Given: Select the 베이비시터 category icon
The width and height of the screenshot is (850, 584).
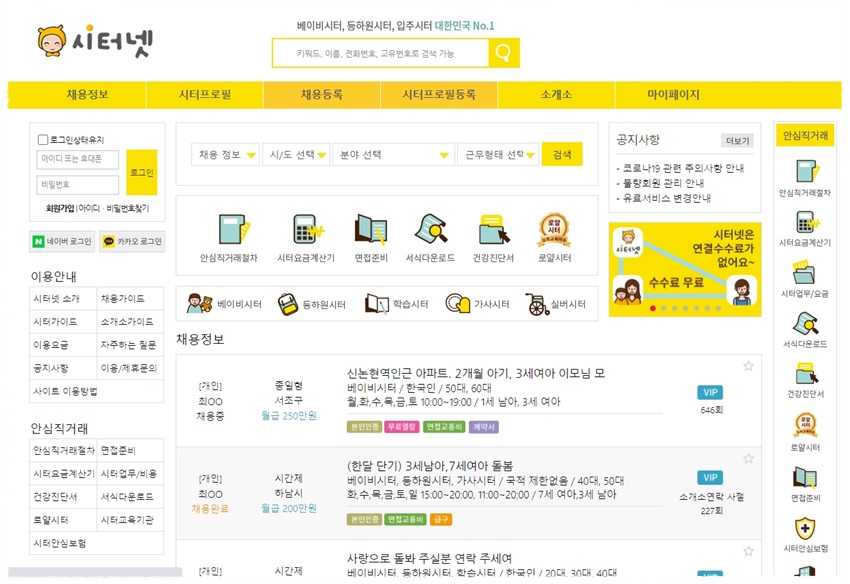Looking at the screenshot, I should tap(199, 304).
